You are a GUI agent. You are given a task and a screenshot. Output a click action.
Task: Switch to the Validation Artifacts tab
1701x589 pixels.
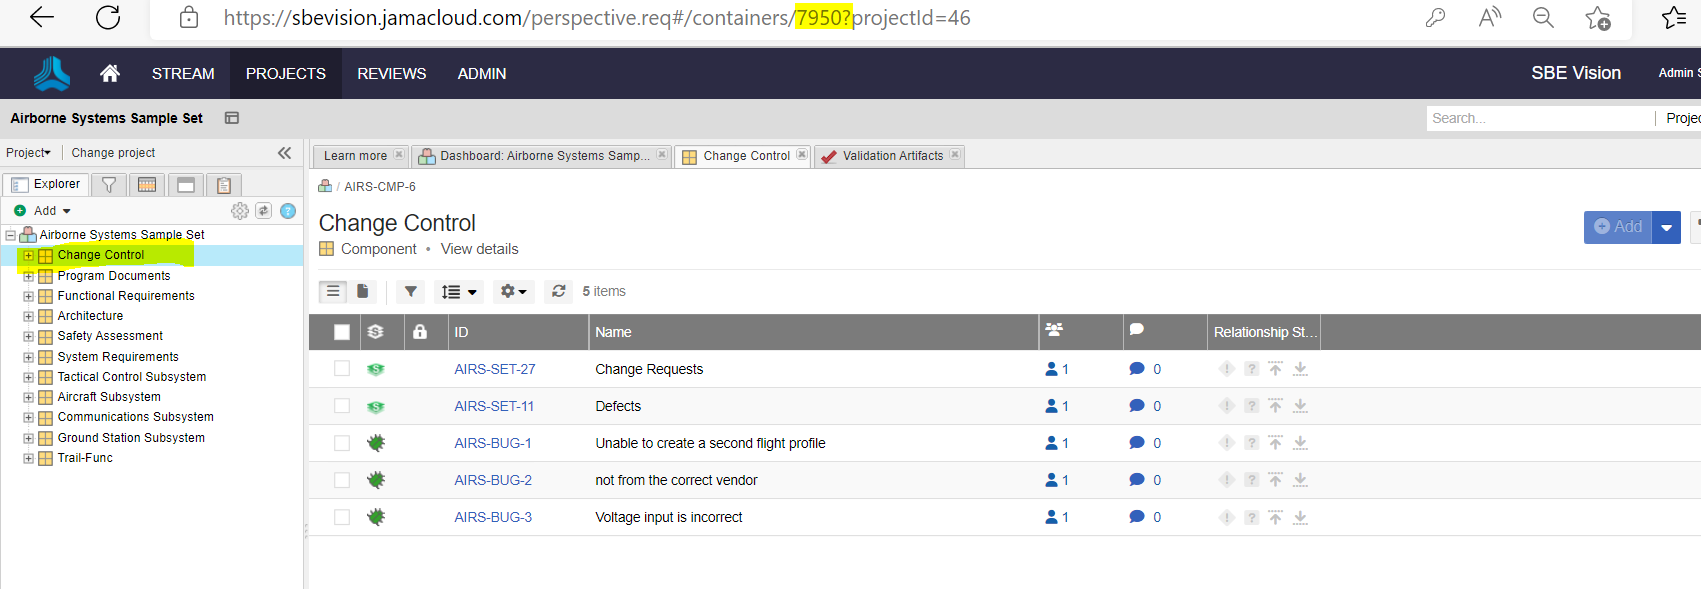892,156
